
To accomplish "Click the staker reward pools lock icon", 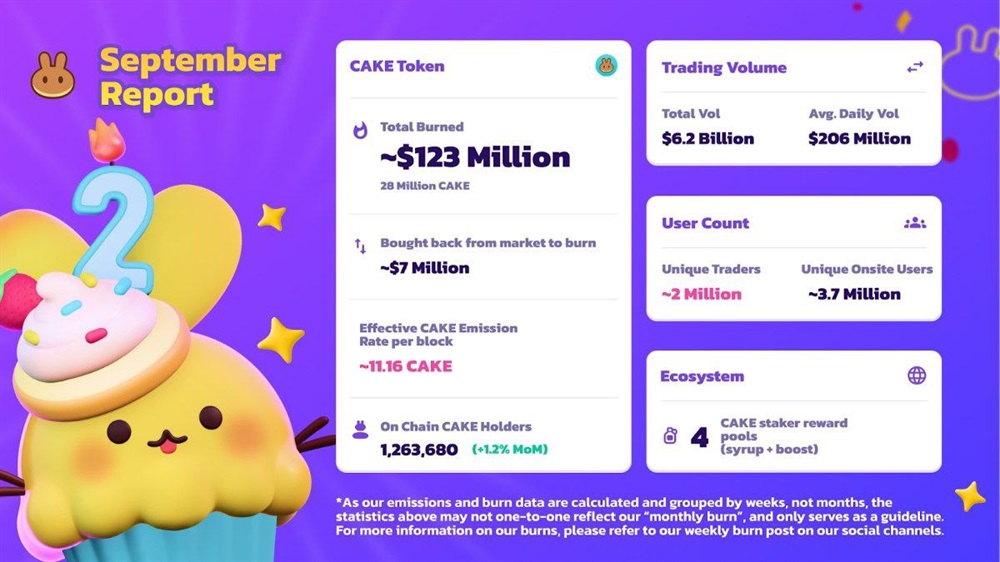I will point(670,436).
